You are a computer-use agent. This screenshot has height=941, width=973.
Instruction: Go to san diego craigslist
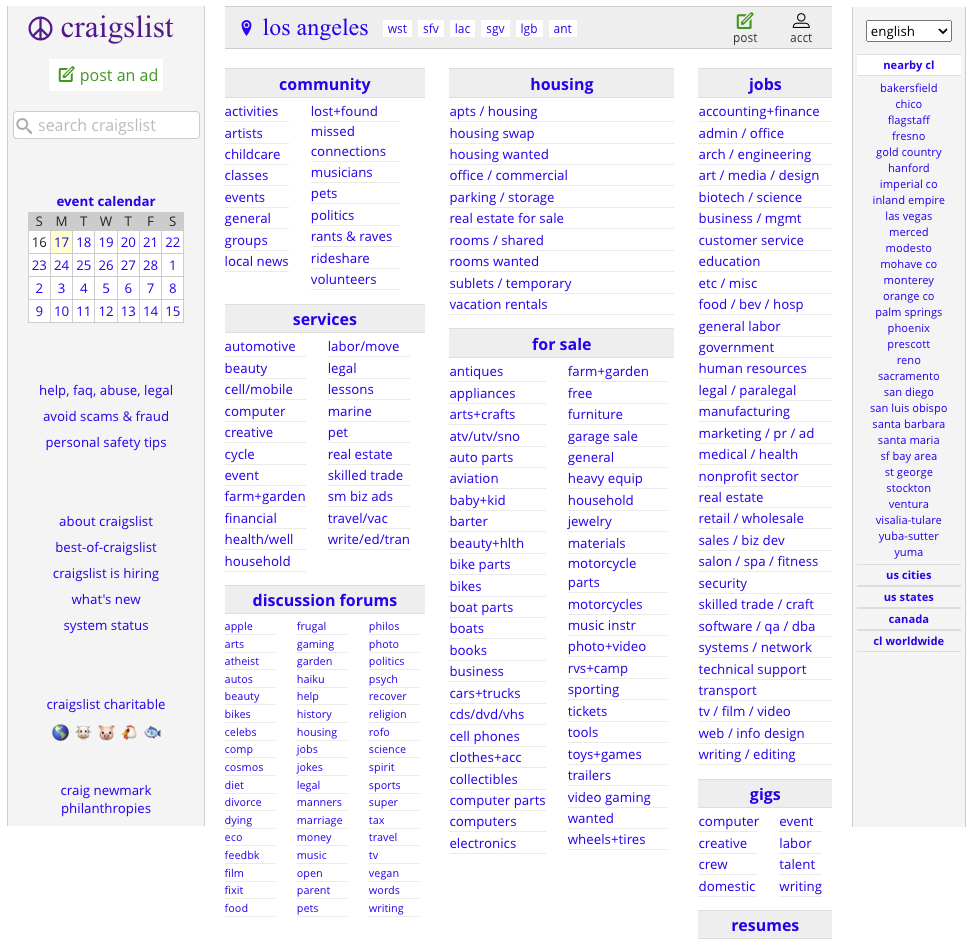coord(908,392)
